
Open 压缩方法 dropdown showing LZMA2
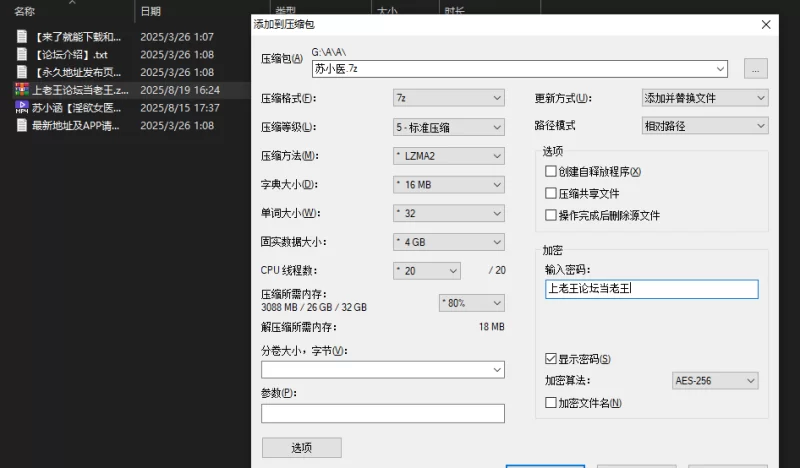click(x=448, y=156)
